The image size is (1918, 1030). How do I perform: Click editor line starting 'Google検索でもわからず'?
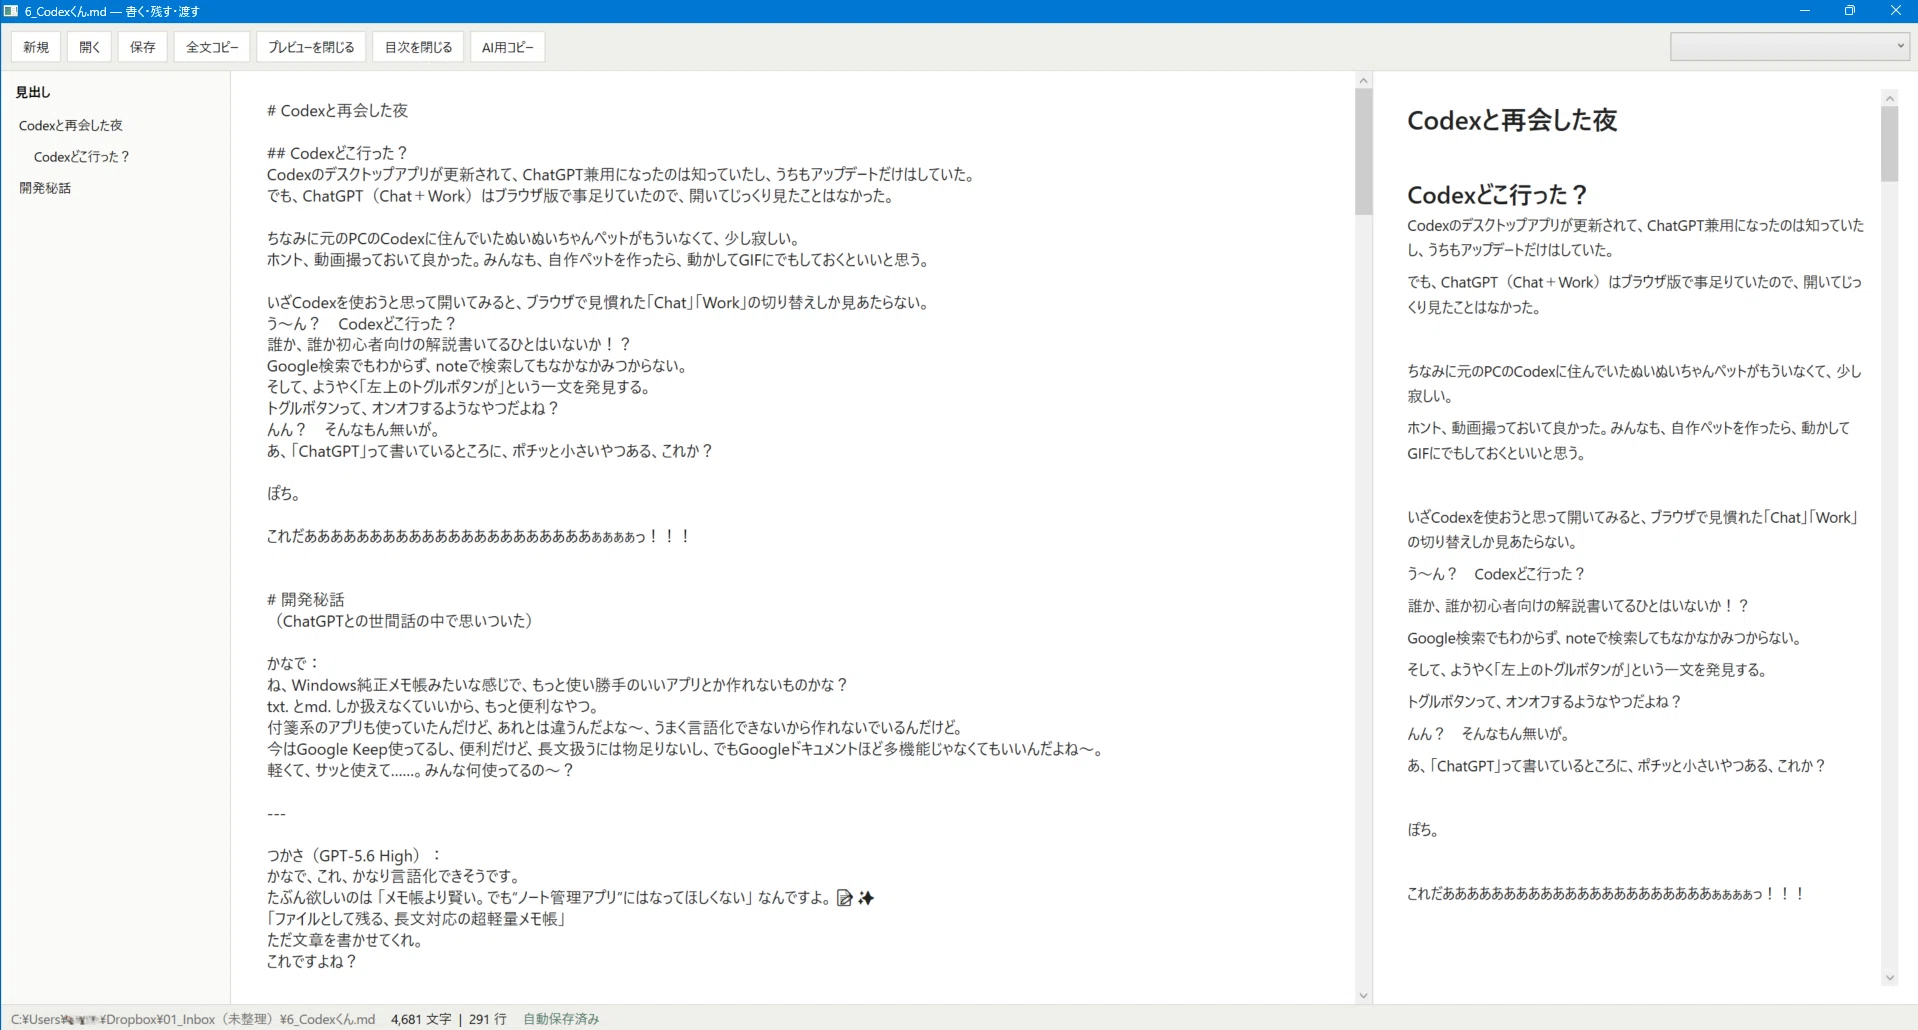[x=477, y=366]
